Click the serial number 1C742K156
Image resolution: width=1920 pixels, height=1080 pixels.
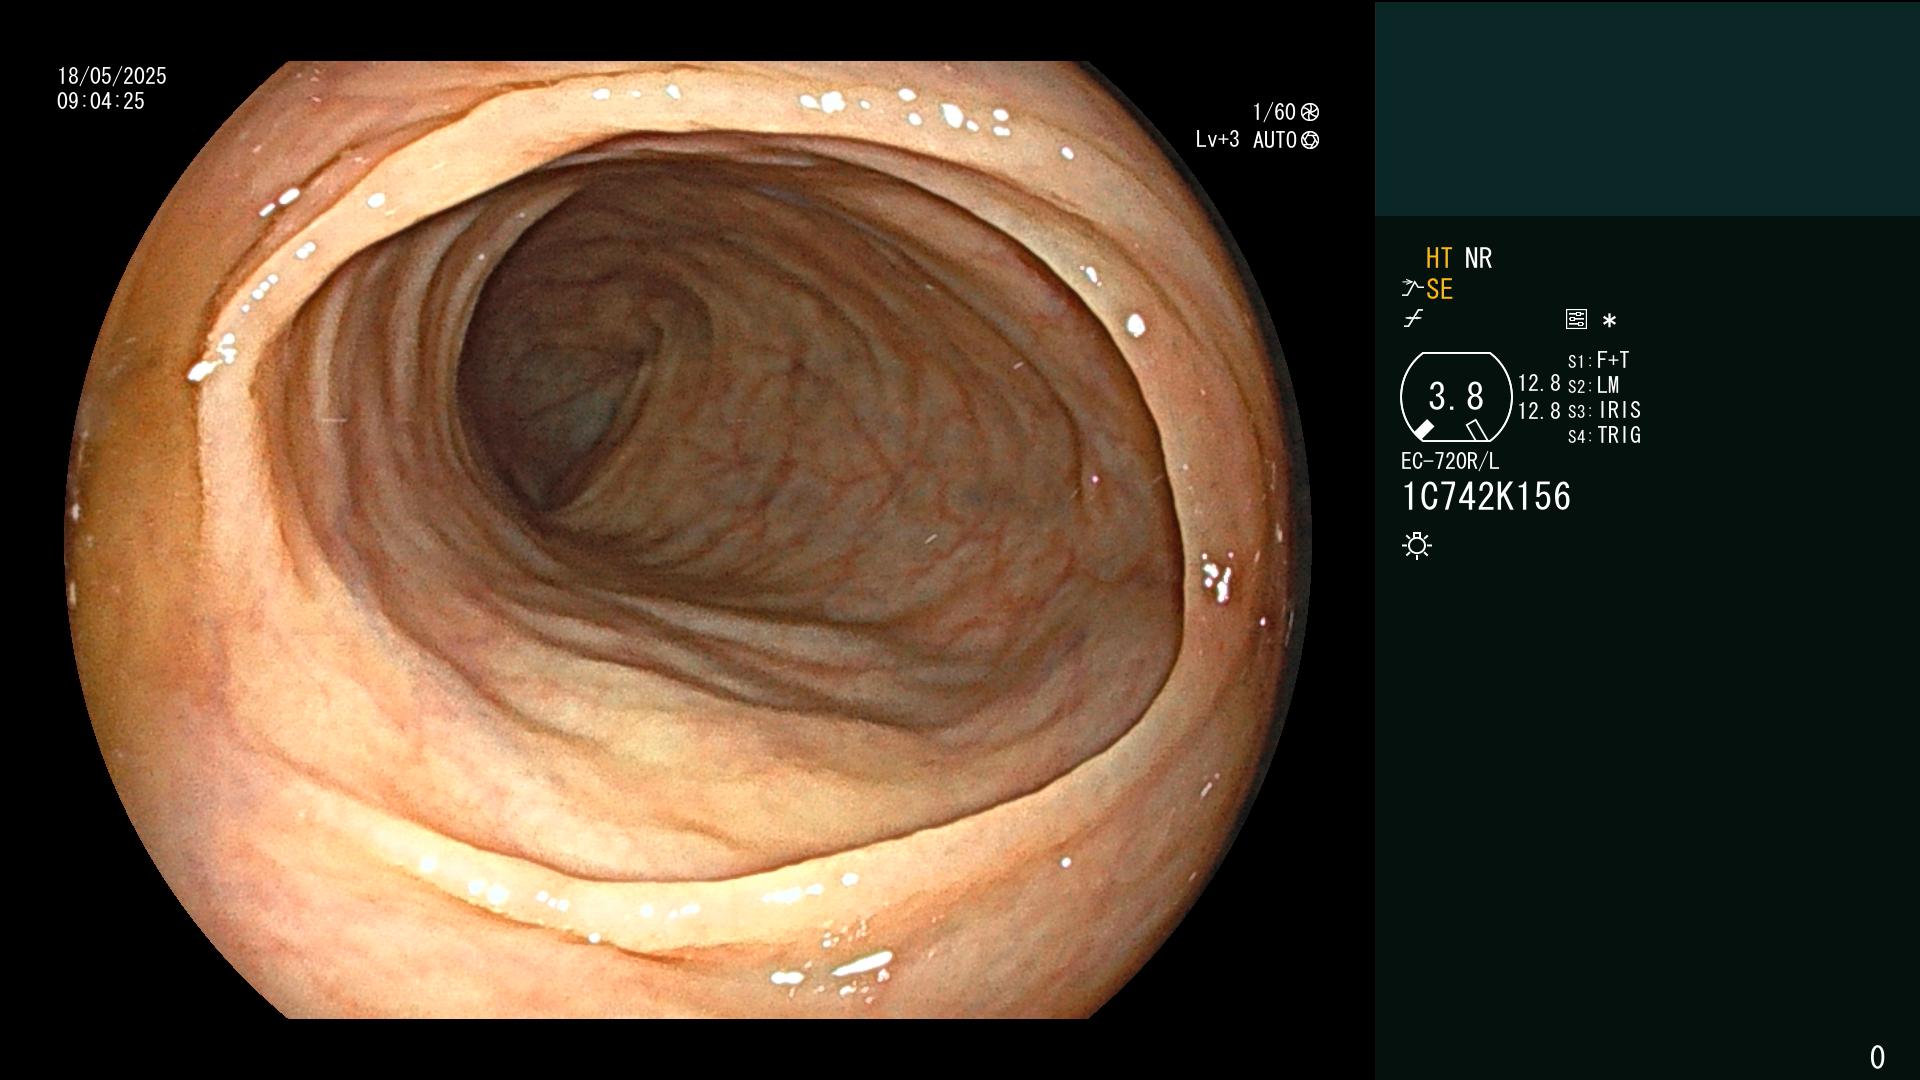coord(1486,497)
